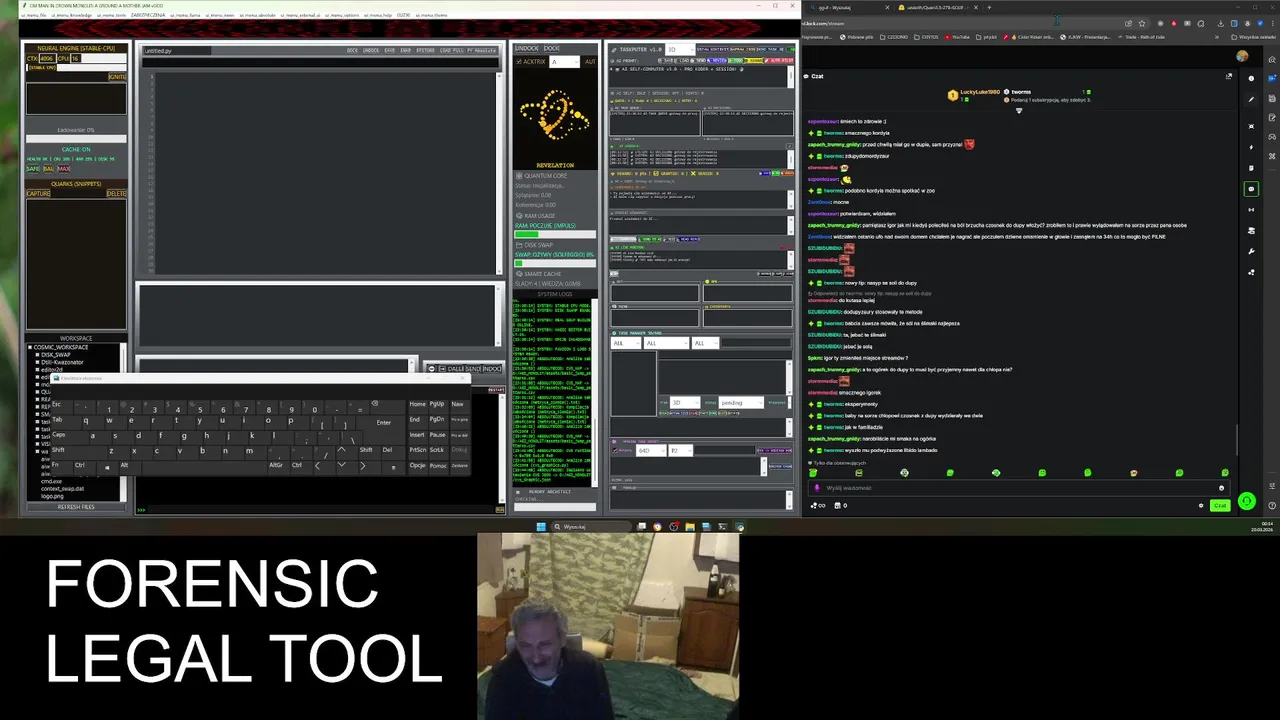The image size is (1280, 720).
Task: Click the active chat bubble icon in sidebar
Action: point(1251,189)
